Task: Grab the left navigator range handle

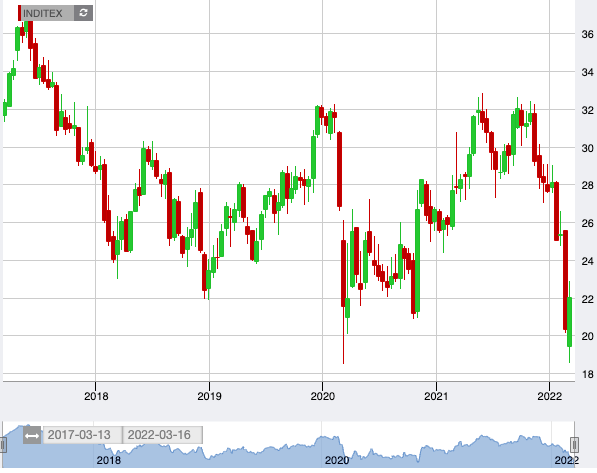Action: tap(3, 445)
